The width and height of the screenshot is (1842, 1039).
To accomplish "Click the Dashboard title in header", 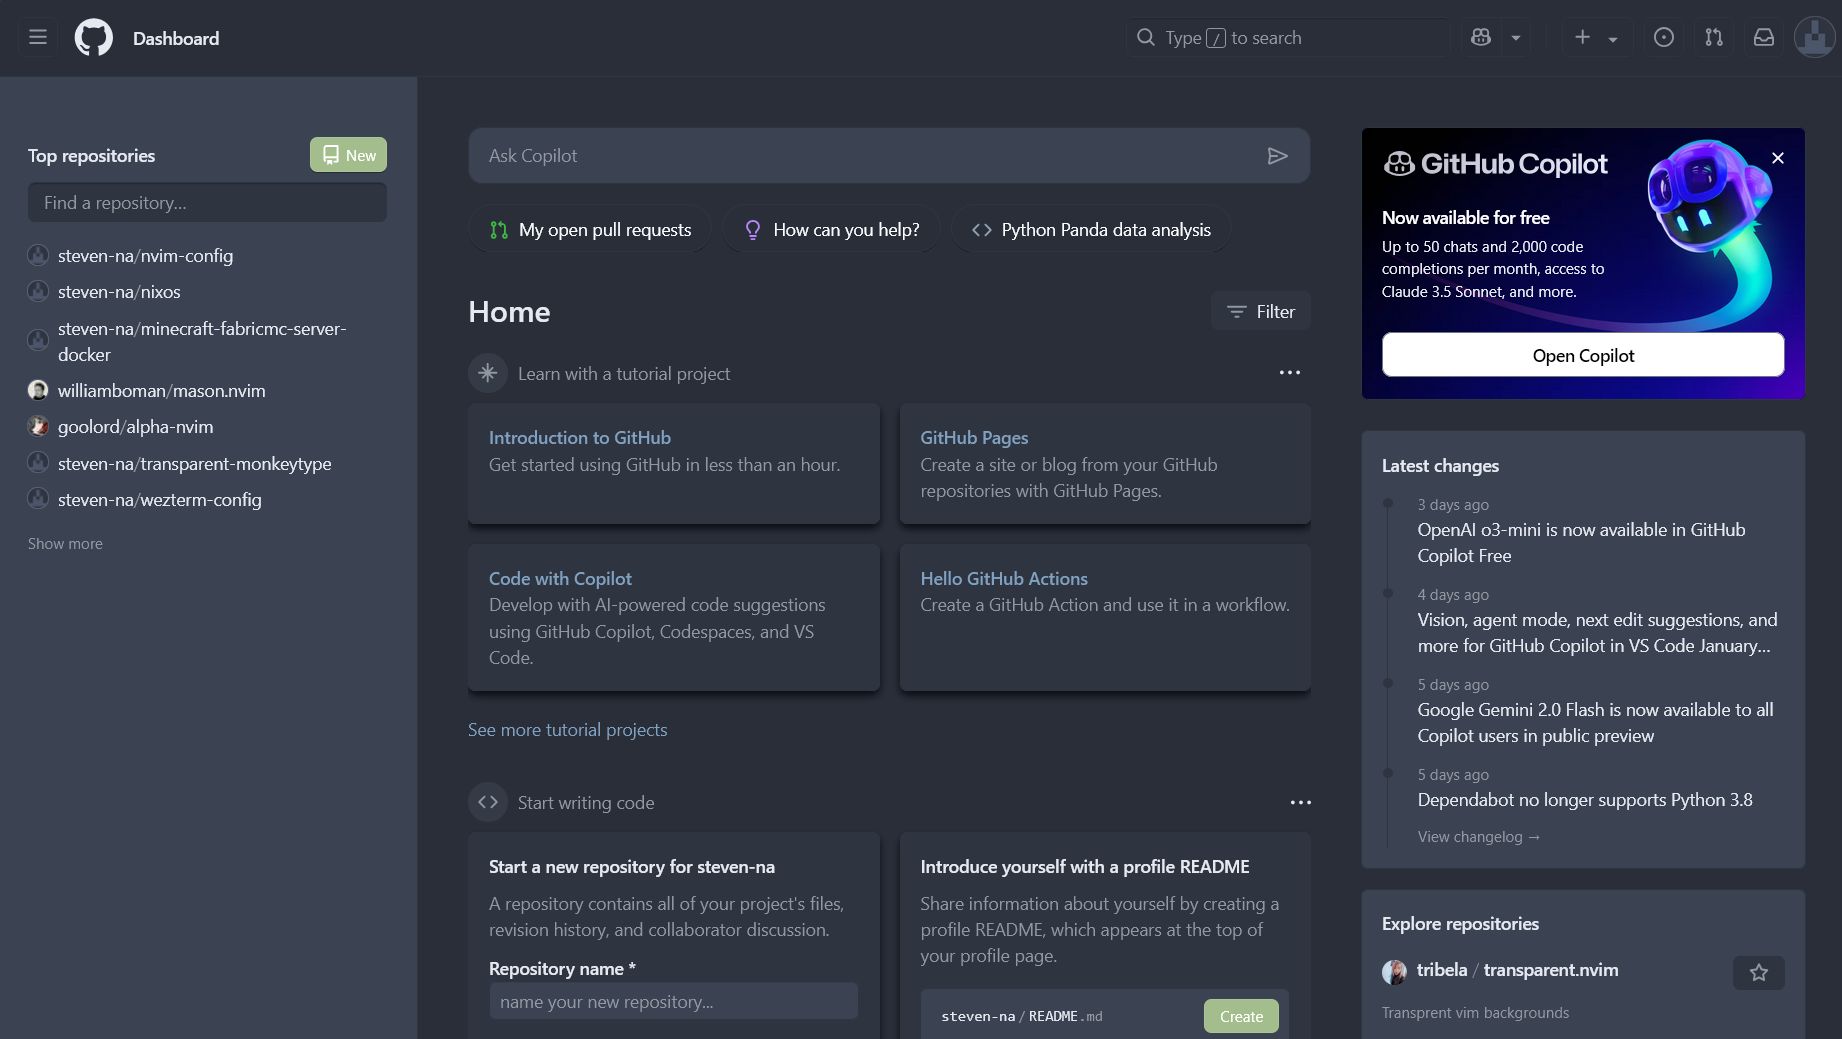I will click(x=176, y=38).
